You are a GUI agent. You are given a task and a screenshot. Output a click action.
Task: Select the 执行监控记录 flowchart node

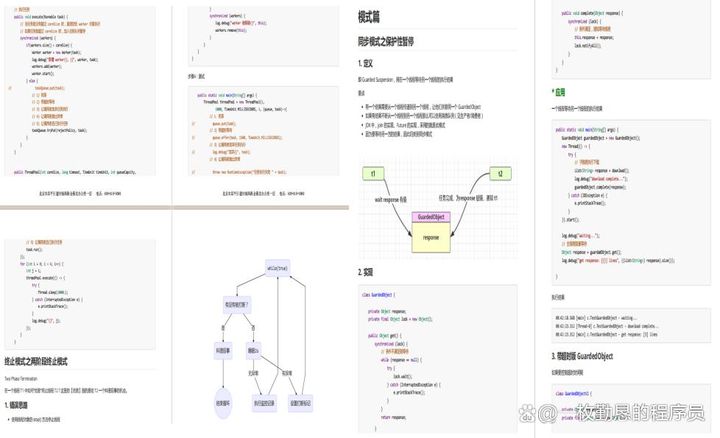point(264,403)
